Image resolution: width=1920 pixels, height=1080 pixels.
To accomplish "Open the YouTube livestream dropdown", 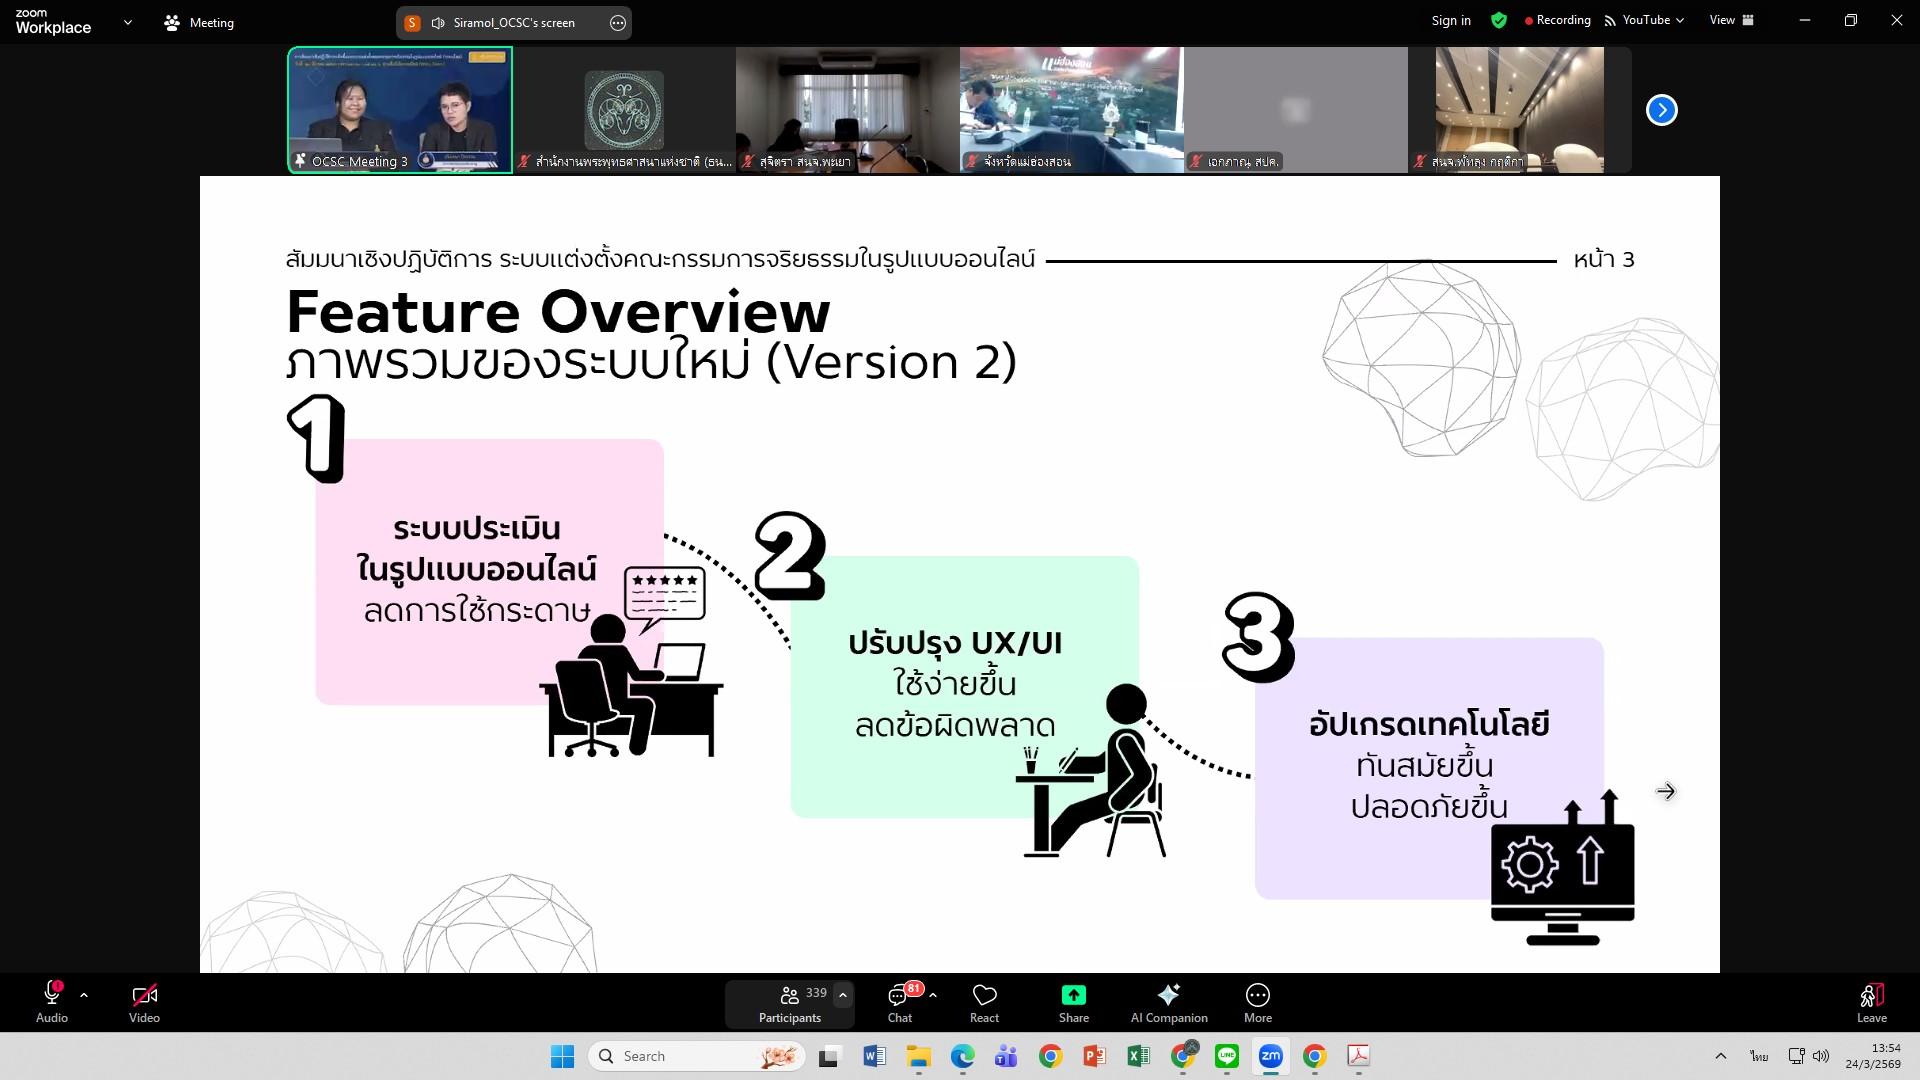I will 1644,20.
